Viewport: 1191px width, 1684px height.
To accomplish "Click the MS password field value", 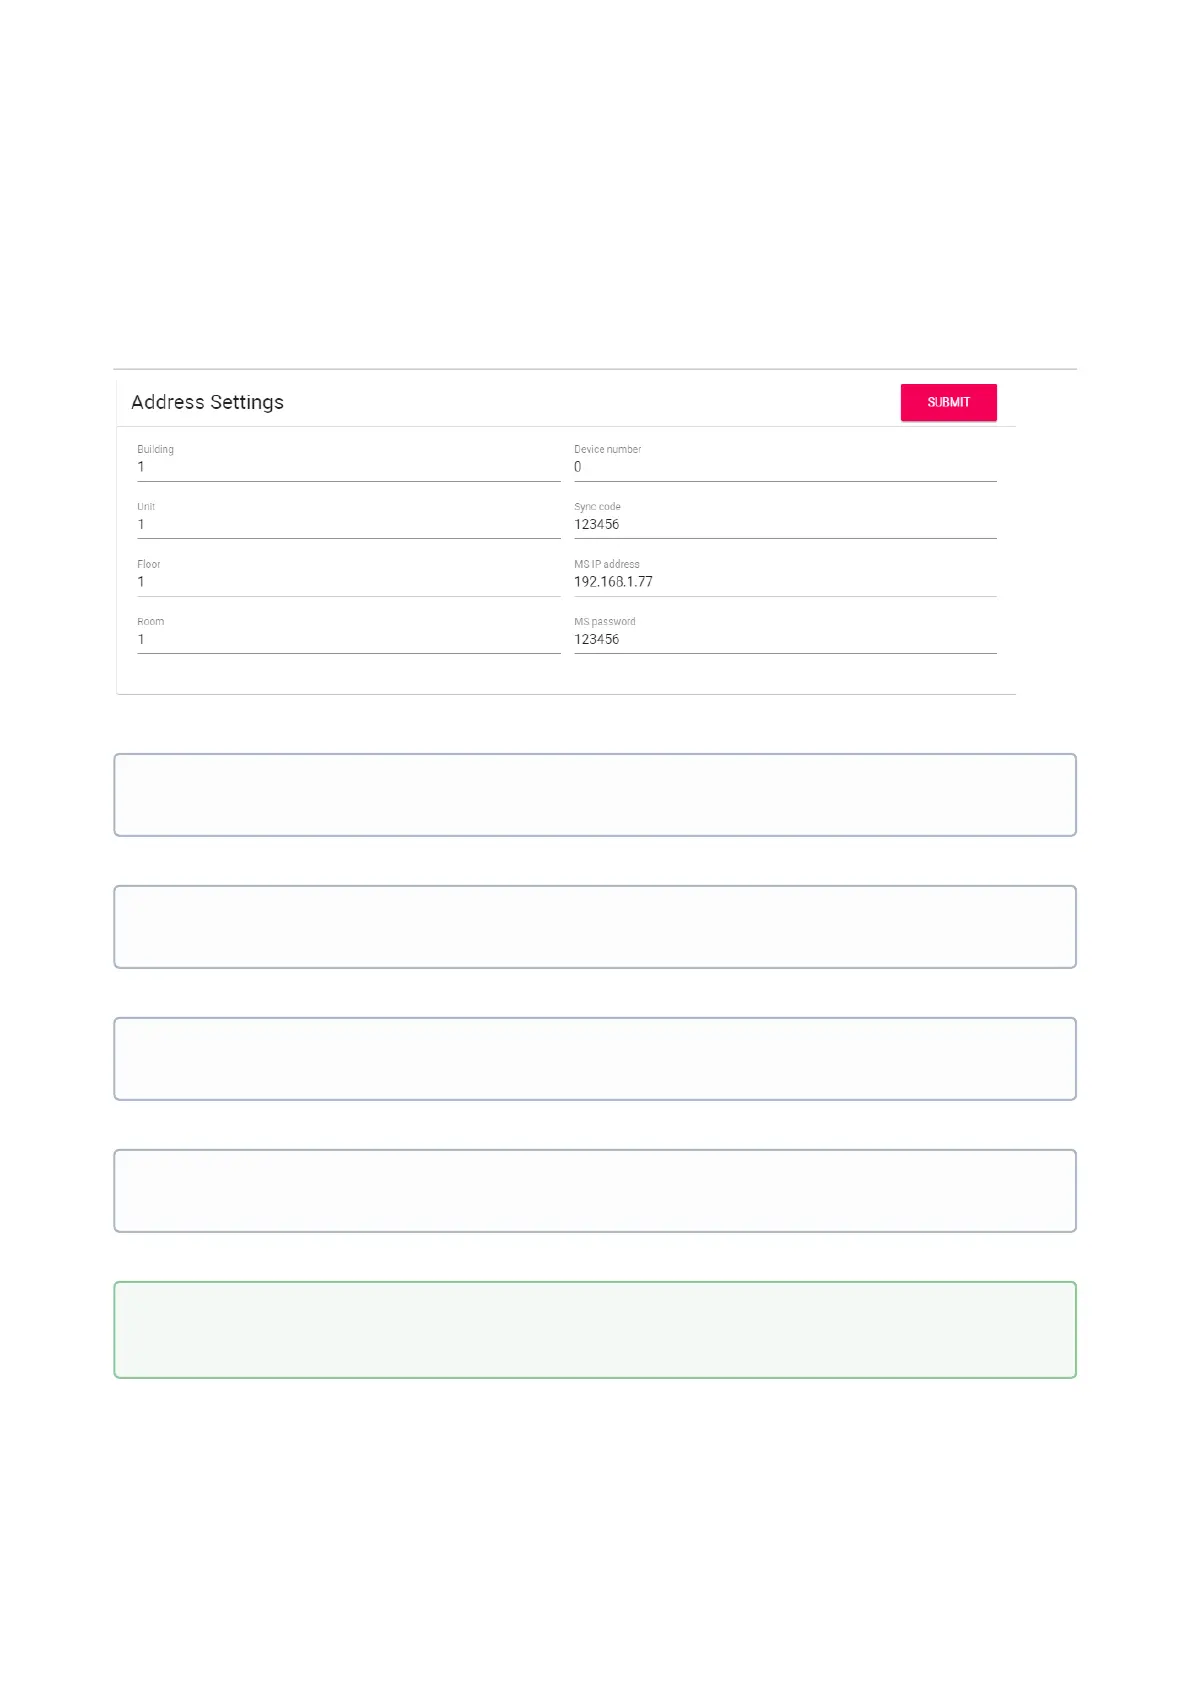I will tap(597, 639).
